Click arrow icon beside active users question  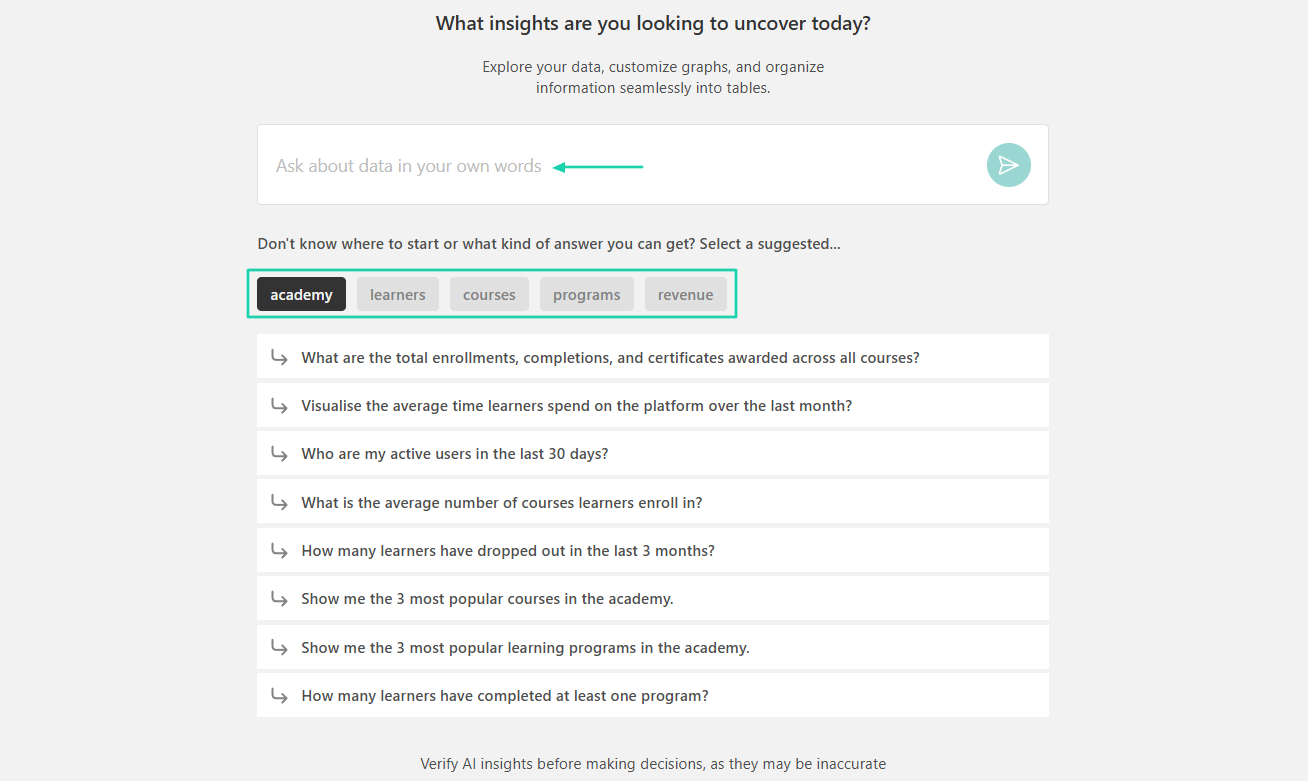[280, 453]
